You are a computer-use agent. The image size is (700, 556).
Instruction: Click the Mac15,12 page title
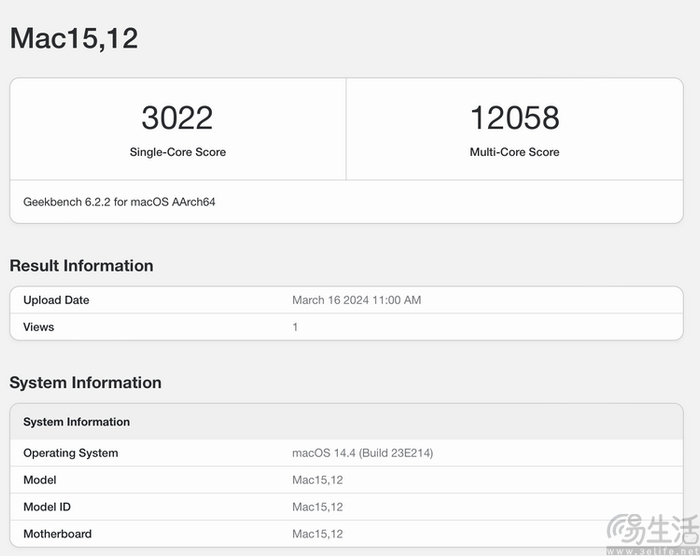pyautogui.click(x=74, y=38)
